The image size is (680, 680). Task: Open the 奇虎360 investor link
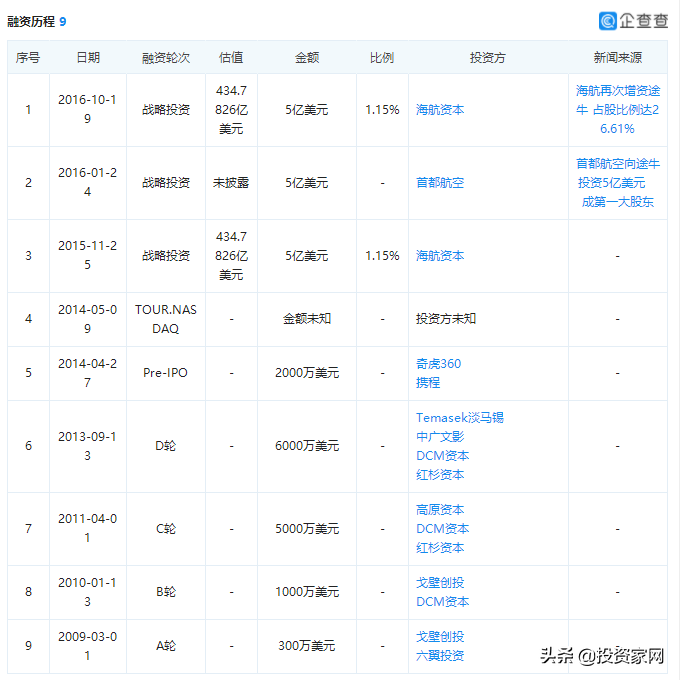[438, 363]
